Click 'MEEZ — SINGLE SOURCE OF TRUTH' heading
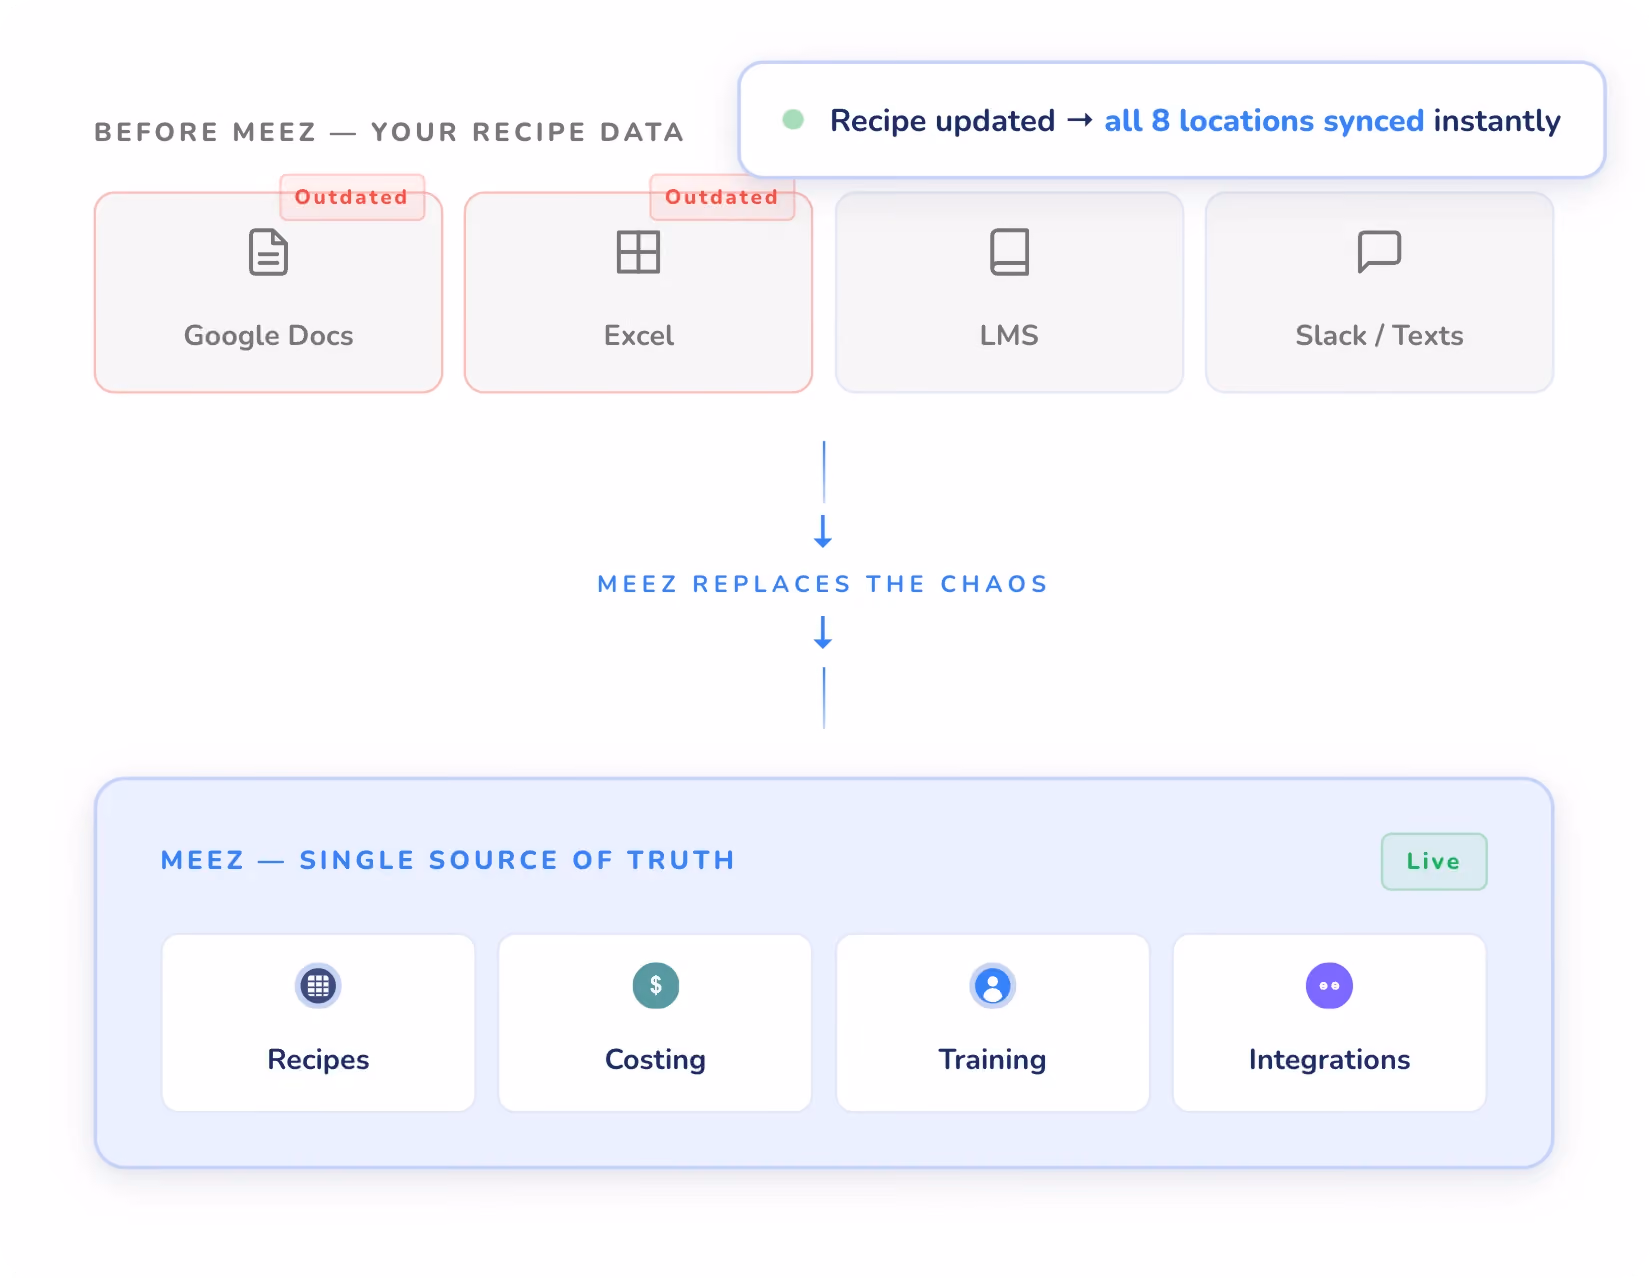The image size is (1650, 1278). tap(448, 860)
